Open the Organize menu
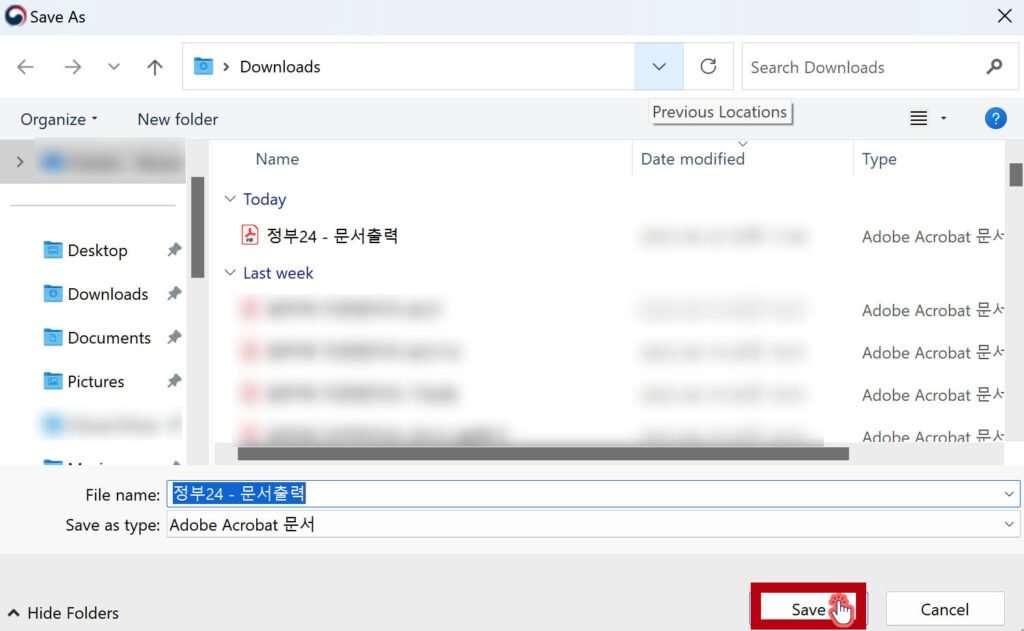The width and height of the screenshot is (1024, 631). point(55,118)
